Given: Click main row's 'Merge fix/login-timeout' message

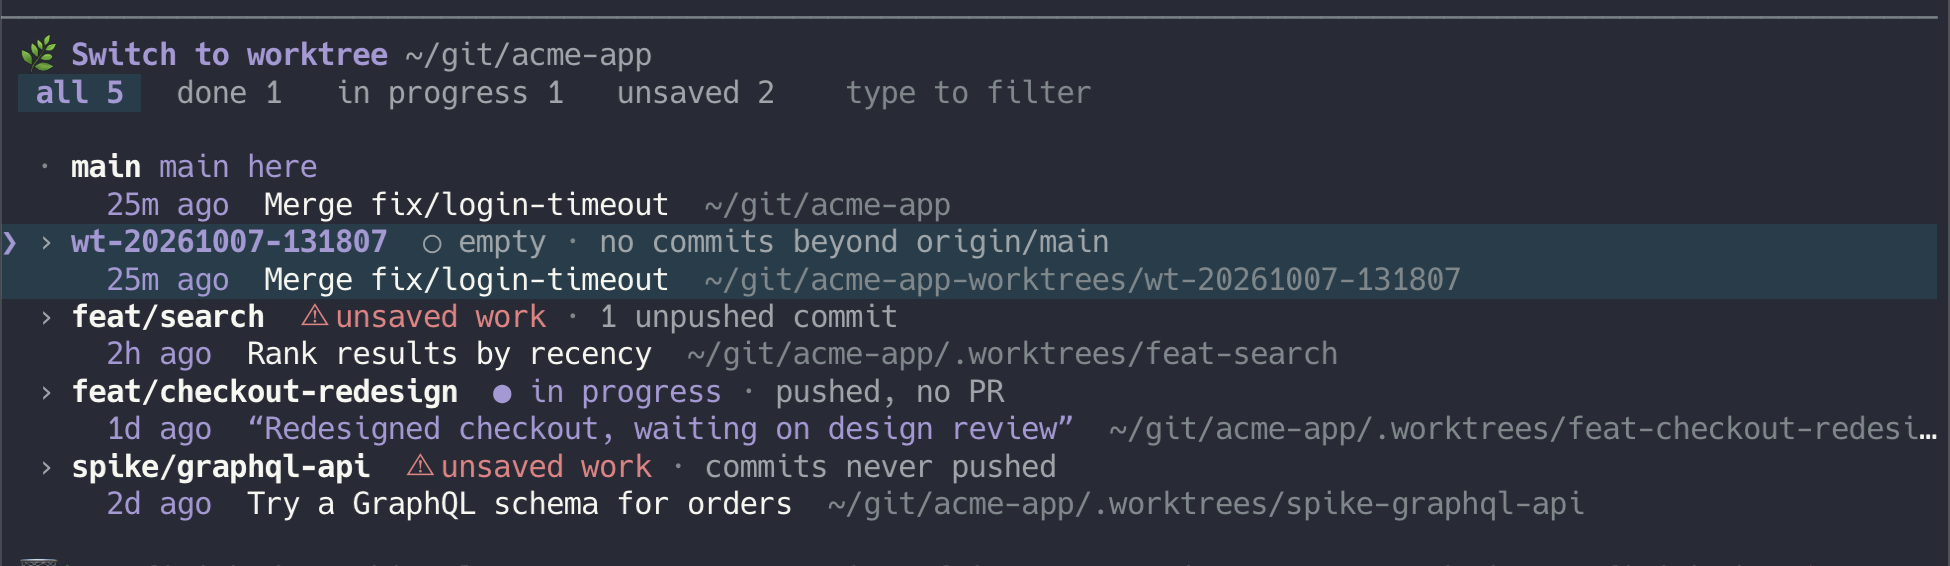Looking at the screenshot, I should [x=466, y=205].
